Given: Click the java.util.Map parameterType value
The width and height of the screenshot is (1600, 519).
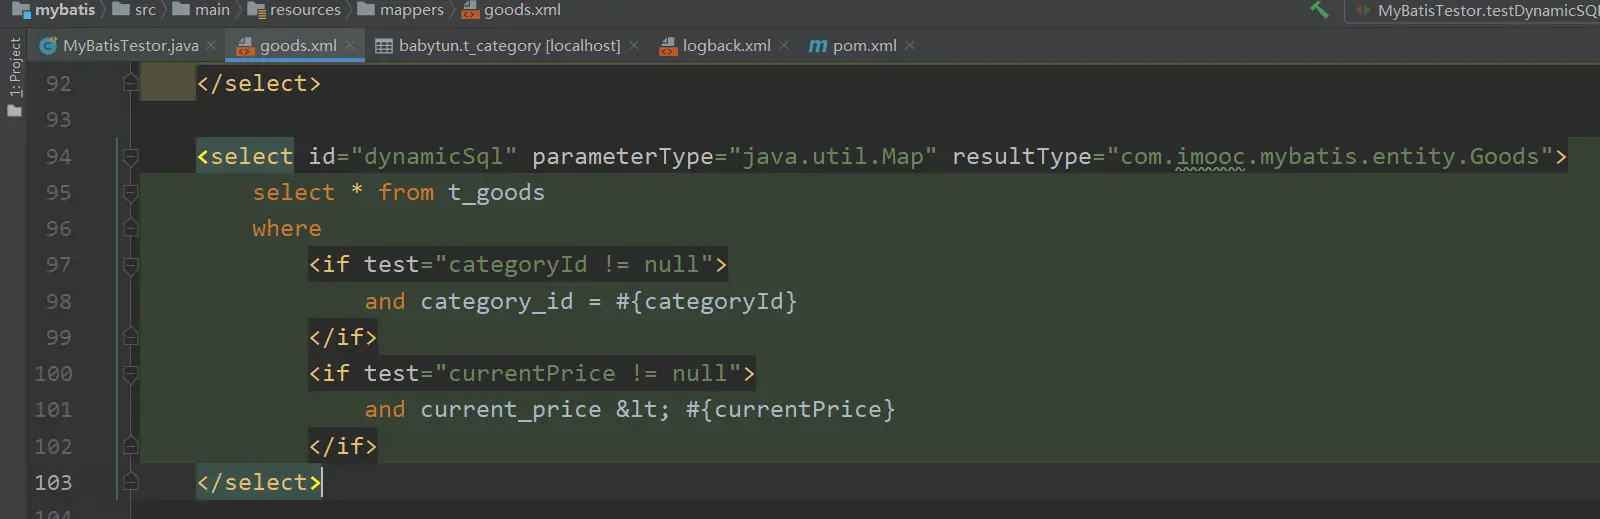Looking at the screenshot, I should 832,156.
